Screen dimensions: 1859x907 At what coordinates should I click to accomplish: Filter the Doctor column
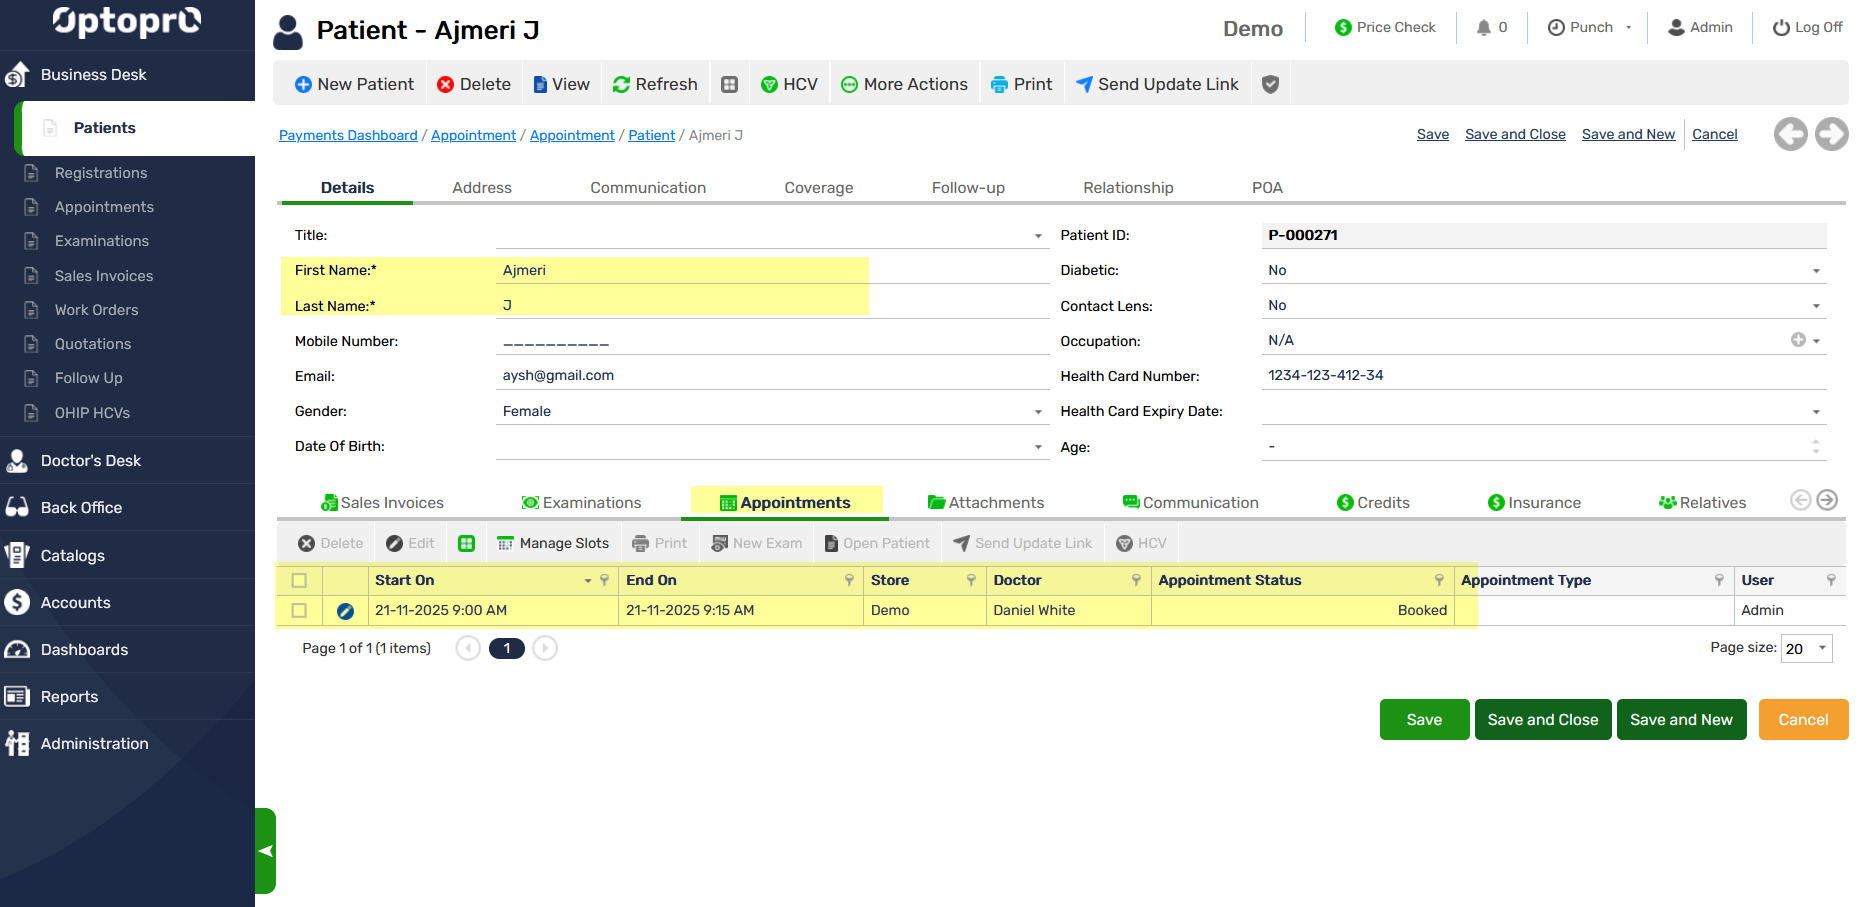[1136, 580]
